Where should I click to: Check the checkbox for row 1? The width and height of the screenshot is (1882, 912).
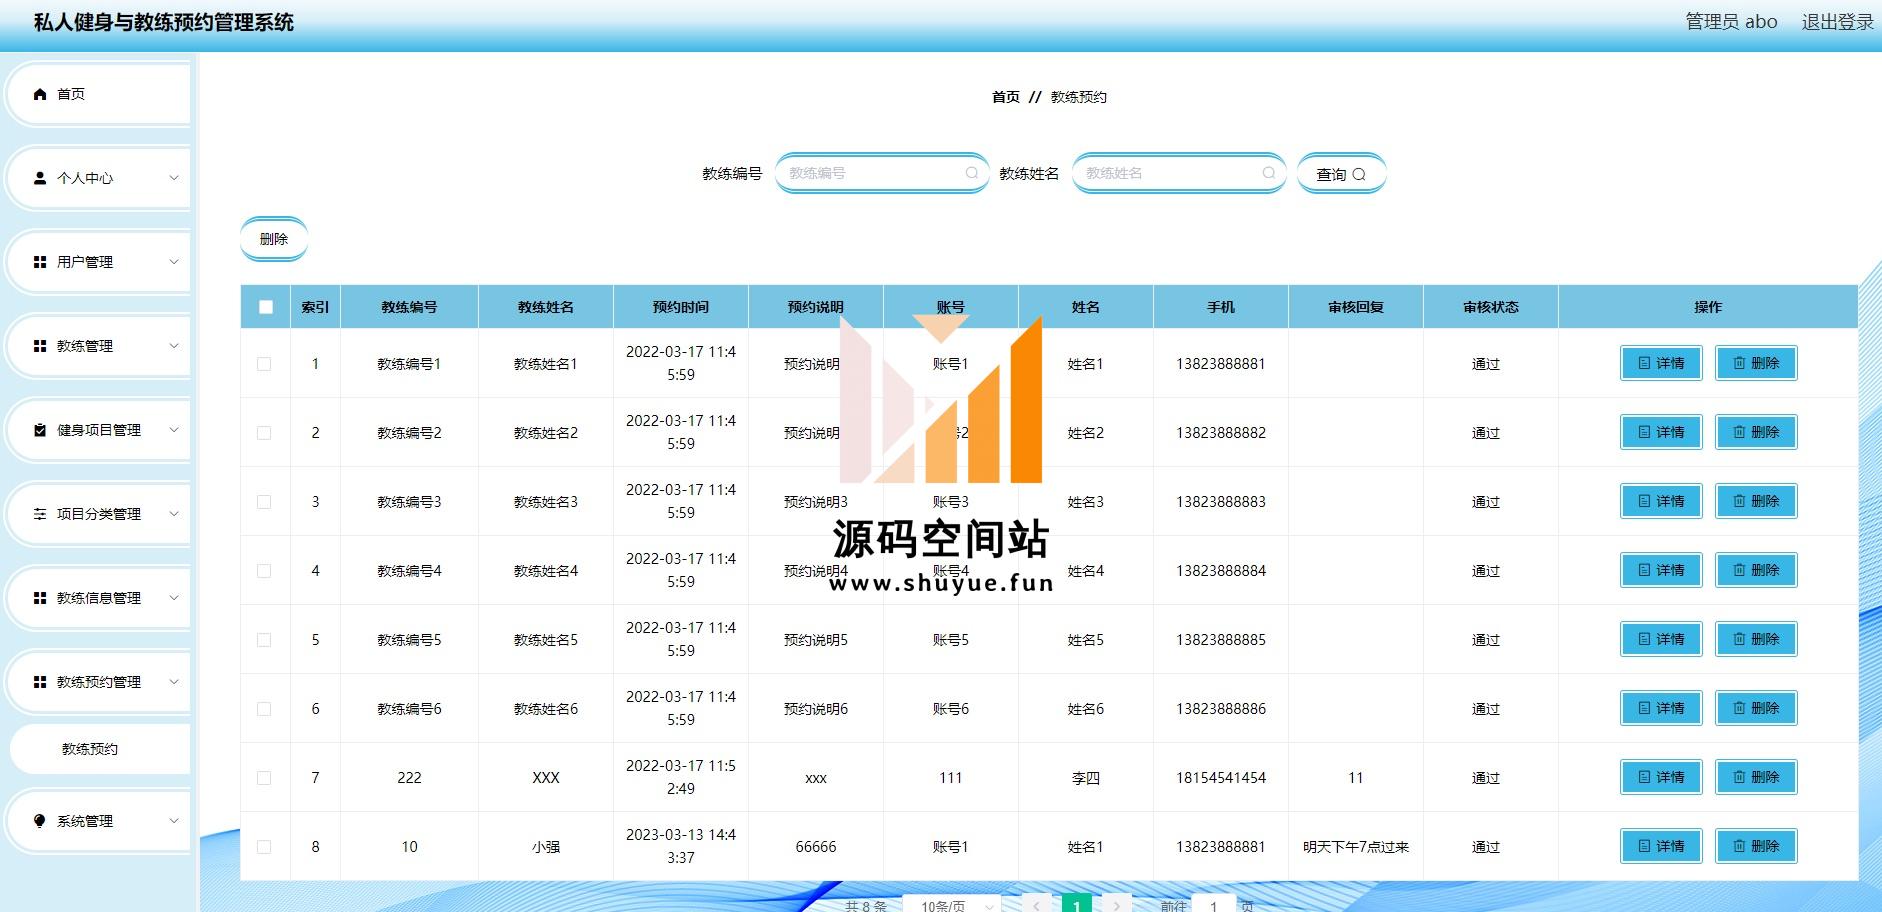pos(264,364)
